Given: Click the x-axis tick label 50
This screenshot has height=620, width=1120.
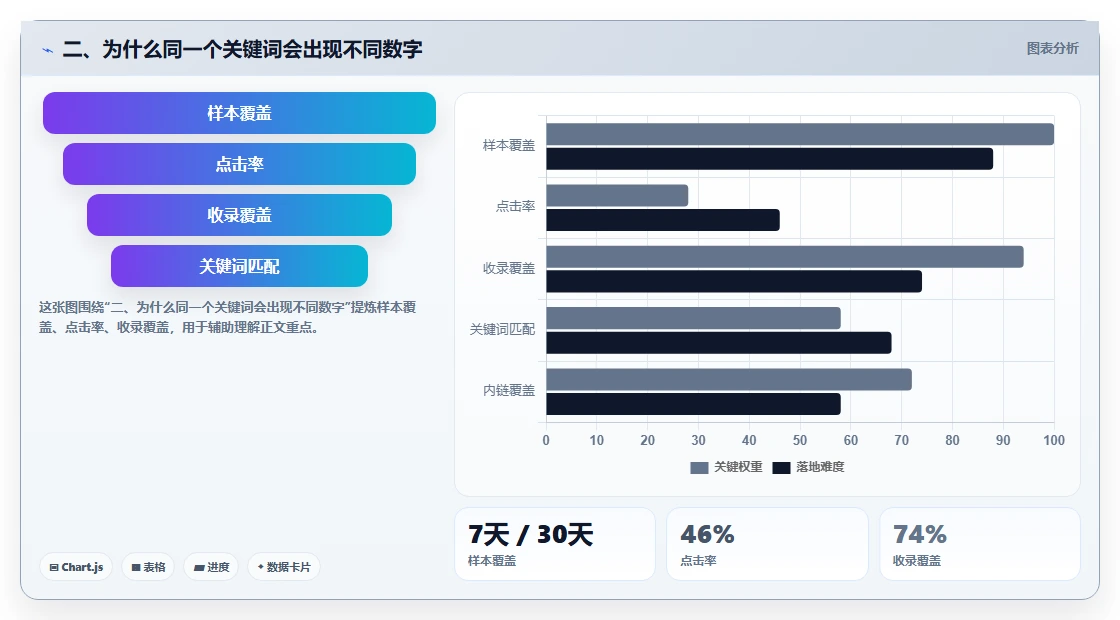Looking at the screenshot, I should pos(800,441).
